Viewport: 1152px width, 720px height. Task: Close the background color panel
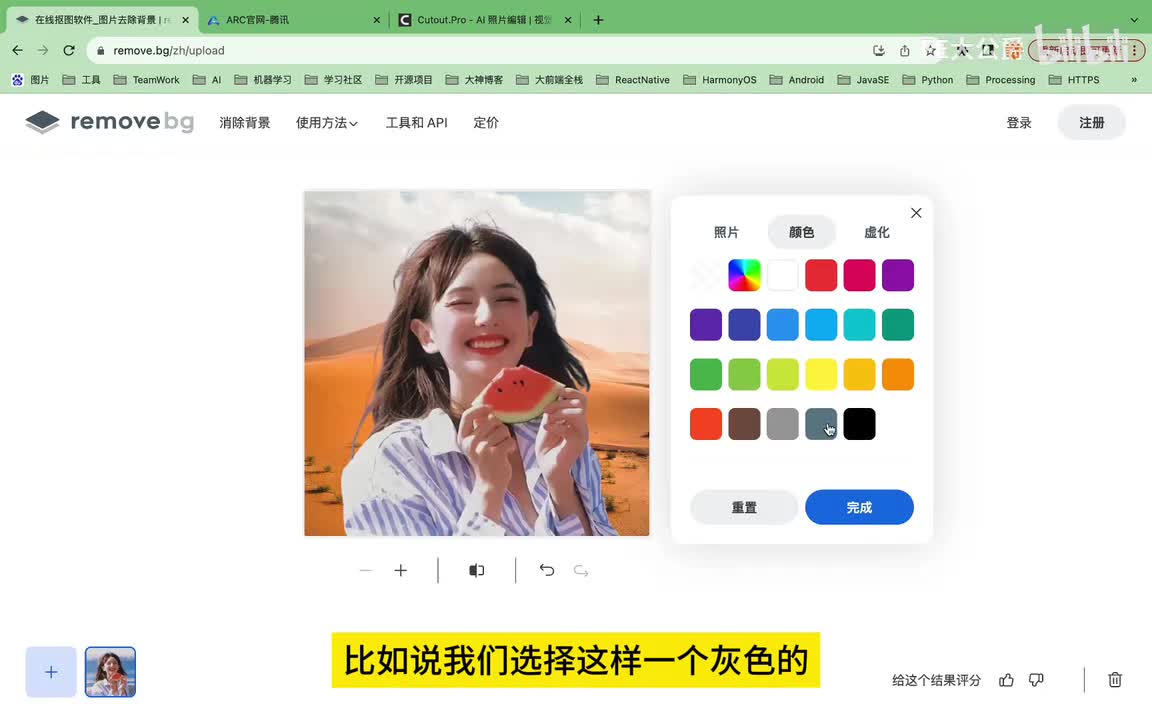pos(916,213)
